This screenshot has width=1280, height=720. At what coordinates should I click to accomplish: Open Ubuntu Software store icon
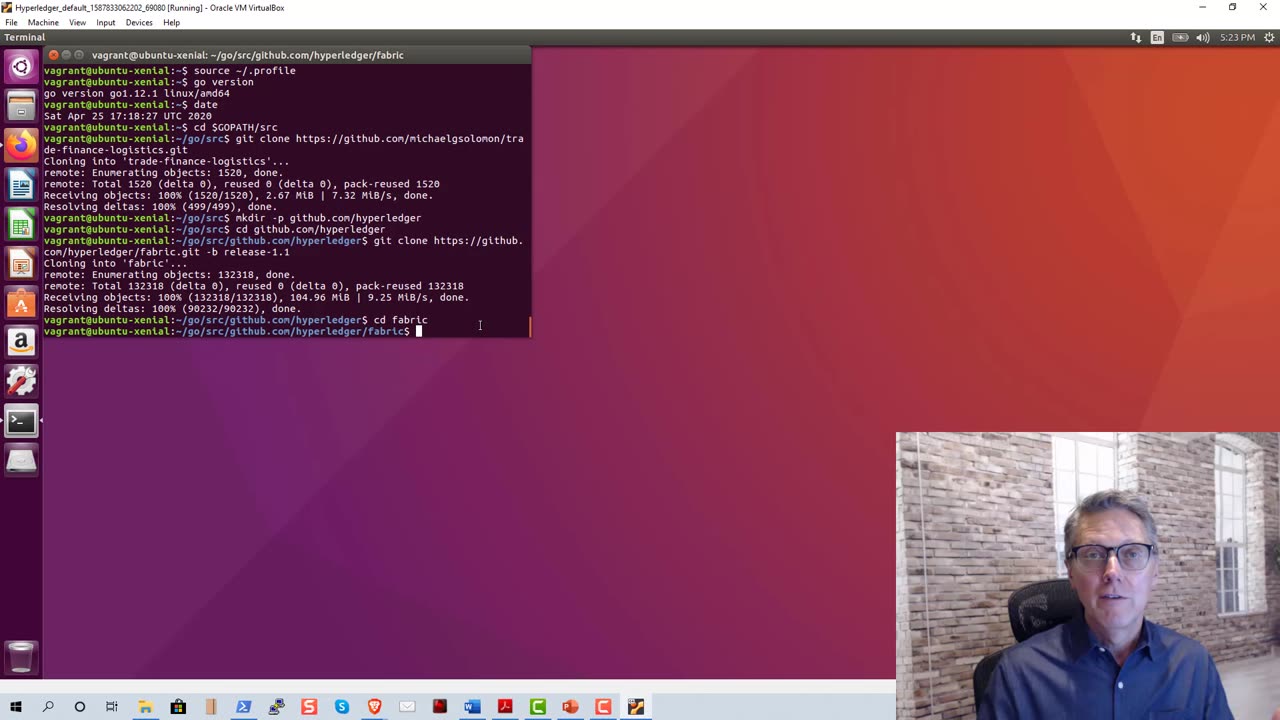pos(21,302)
